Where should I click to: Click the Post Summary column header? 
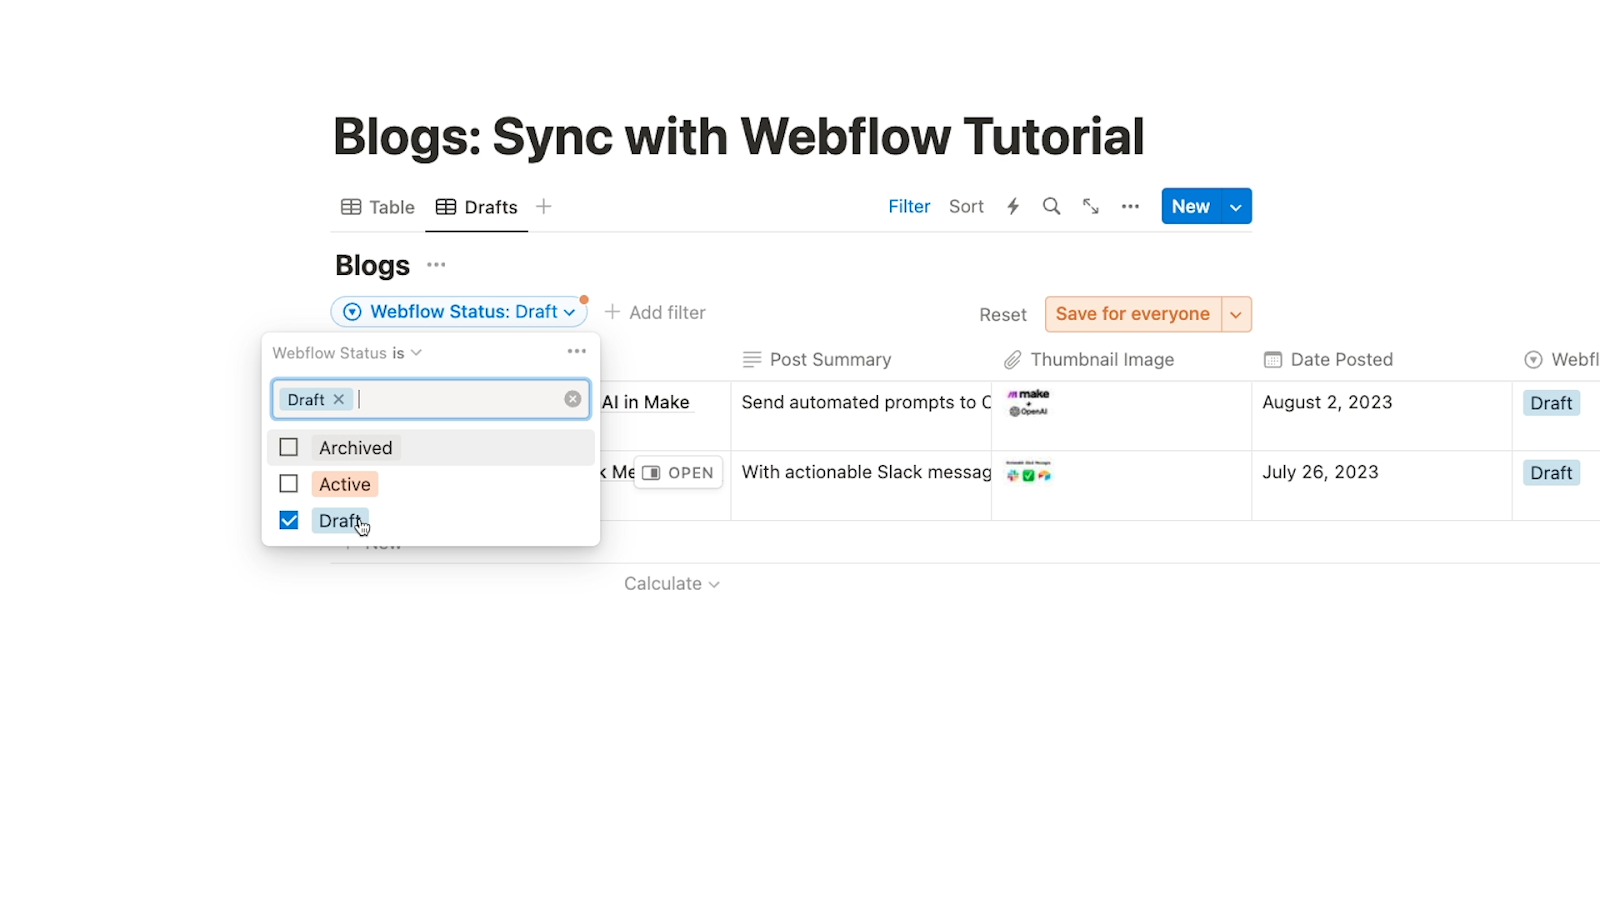pos(817,359)
